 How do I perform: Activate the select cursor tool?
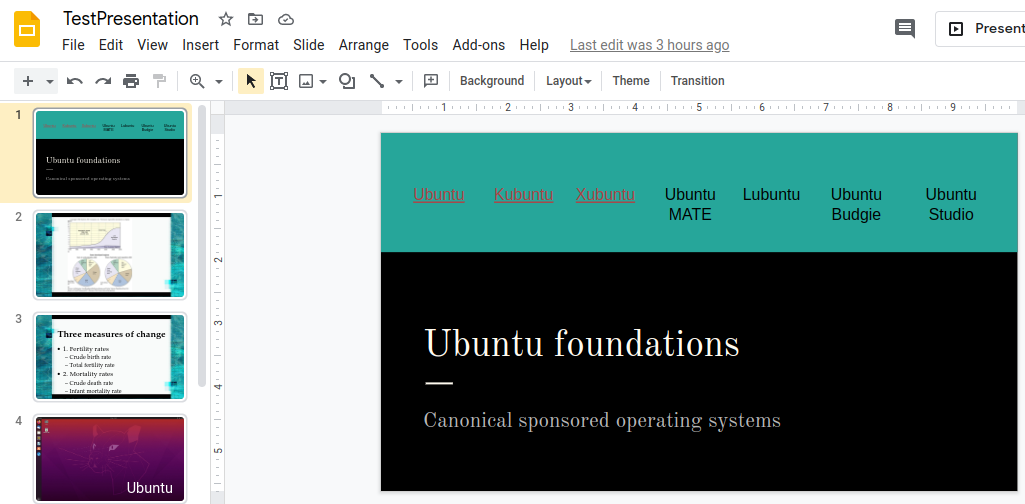pos(250,81)
